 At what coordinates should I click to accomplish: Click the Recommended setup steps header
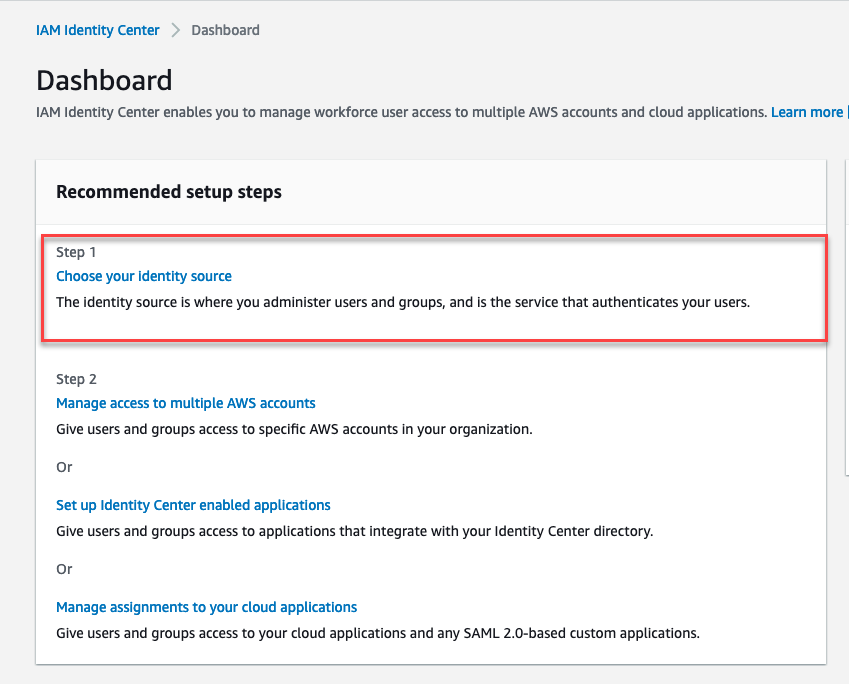(168, 191)
